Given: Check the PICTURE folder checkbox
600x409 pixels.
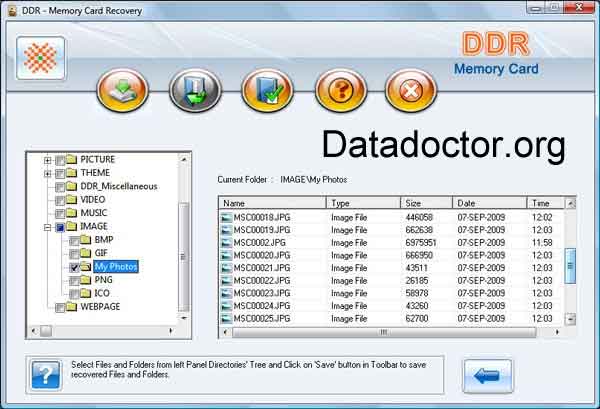Looking at the screenshot, I should (60, 160).
